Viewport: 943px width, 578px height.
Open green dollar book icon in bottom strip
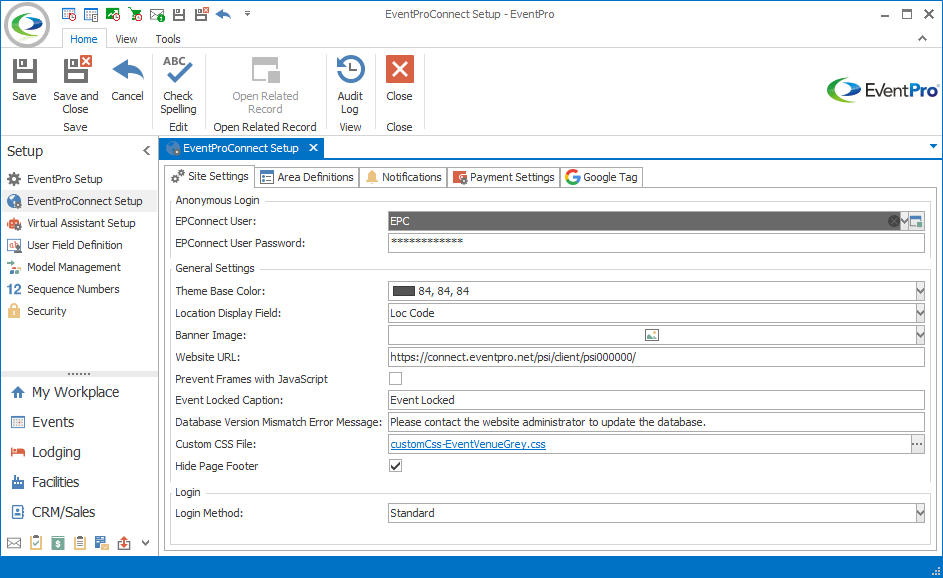coord(58,543)
